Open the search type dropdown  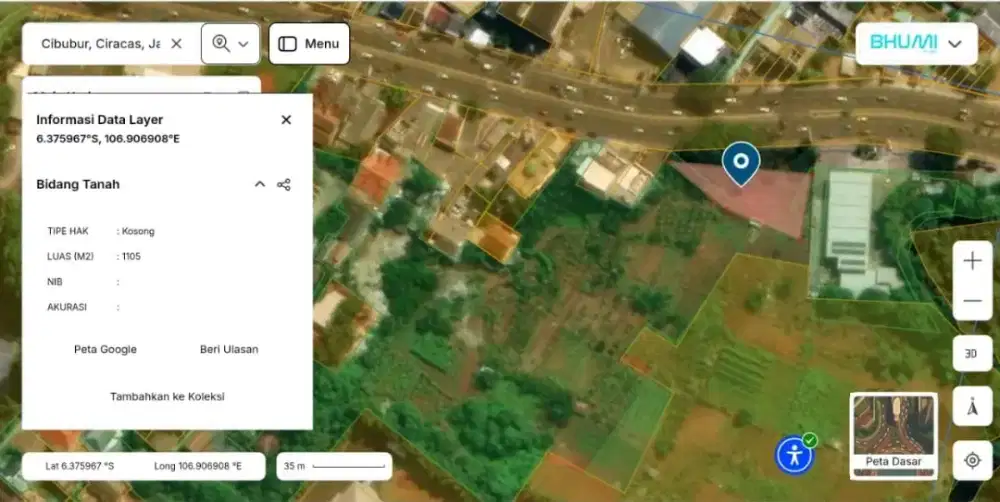click(231, 44)
